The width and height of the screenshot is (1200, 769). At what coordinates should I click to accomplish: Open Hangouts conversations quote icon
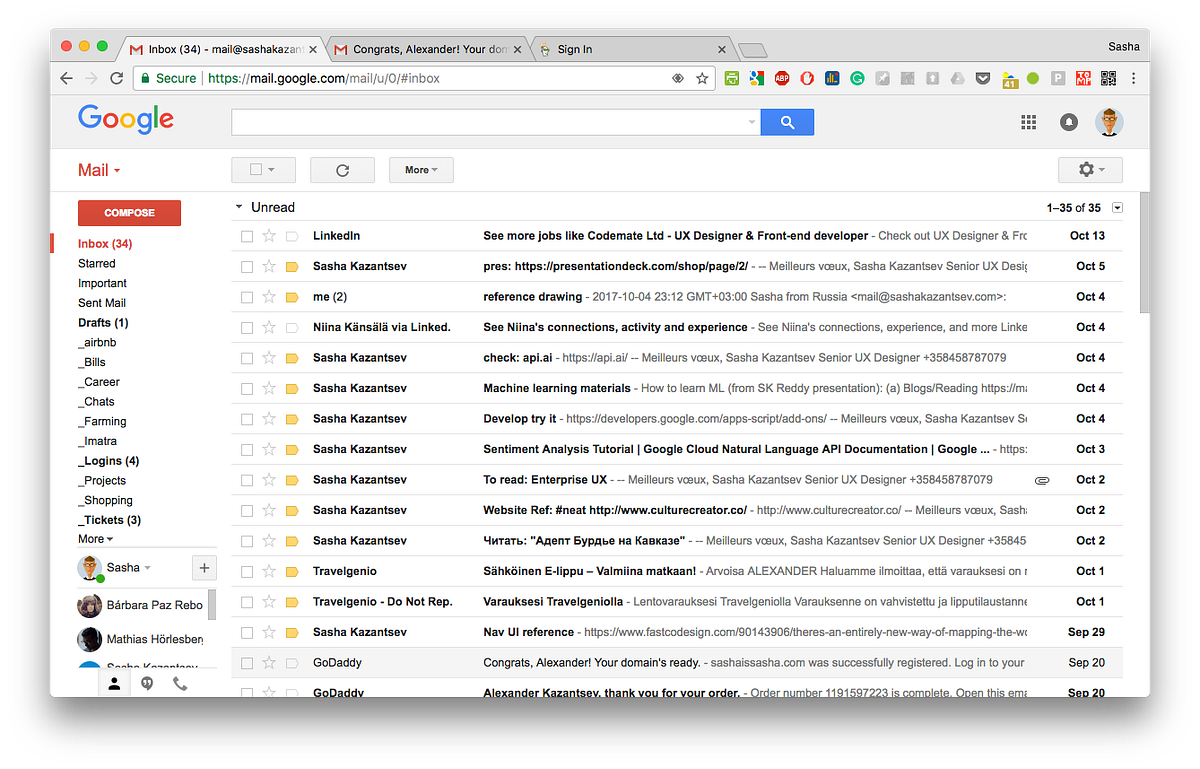147,684
